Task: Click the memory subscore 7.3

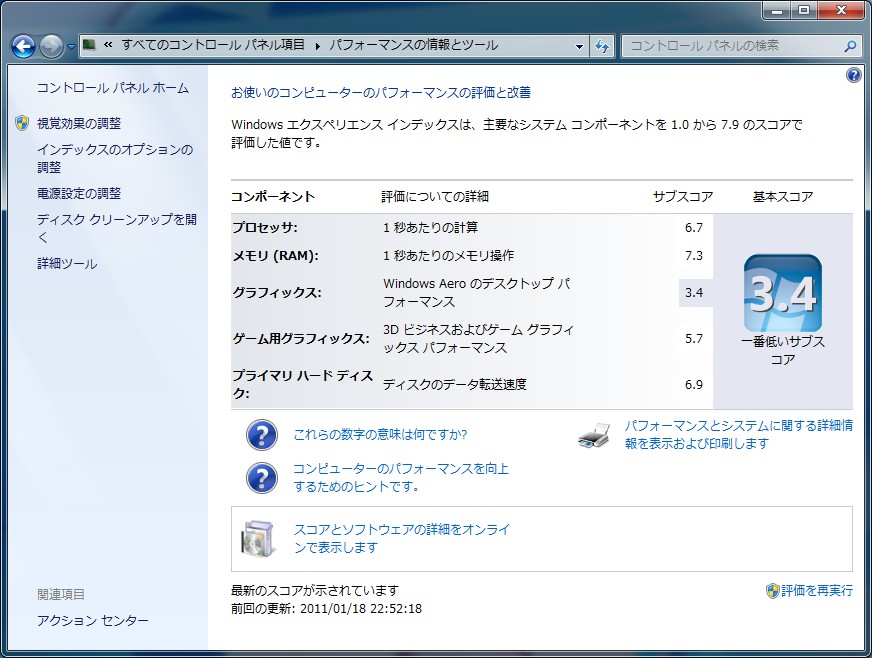Action: coord(693,256)
